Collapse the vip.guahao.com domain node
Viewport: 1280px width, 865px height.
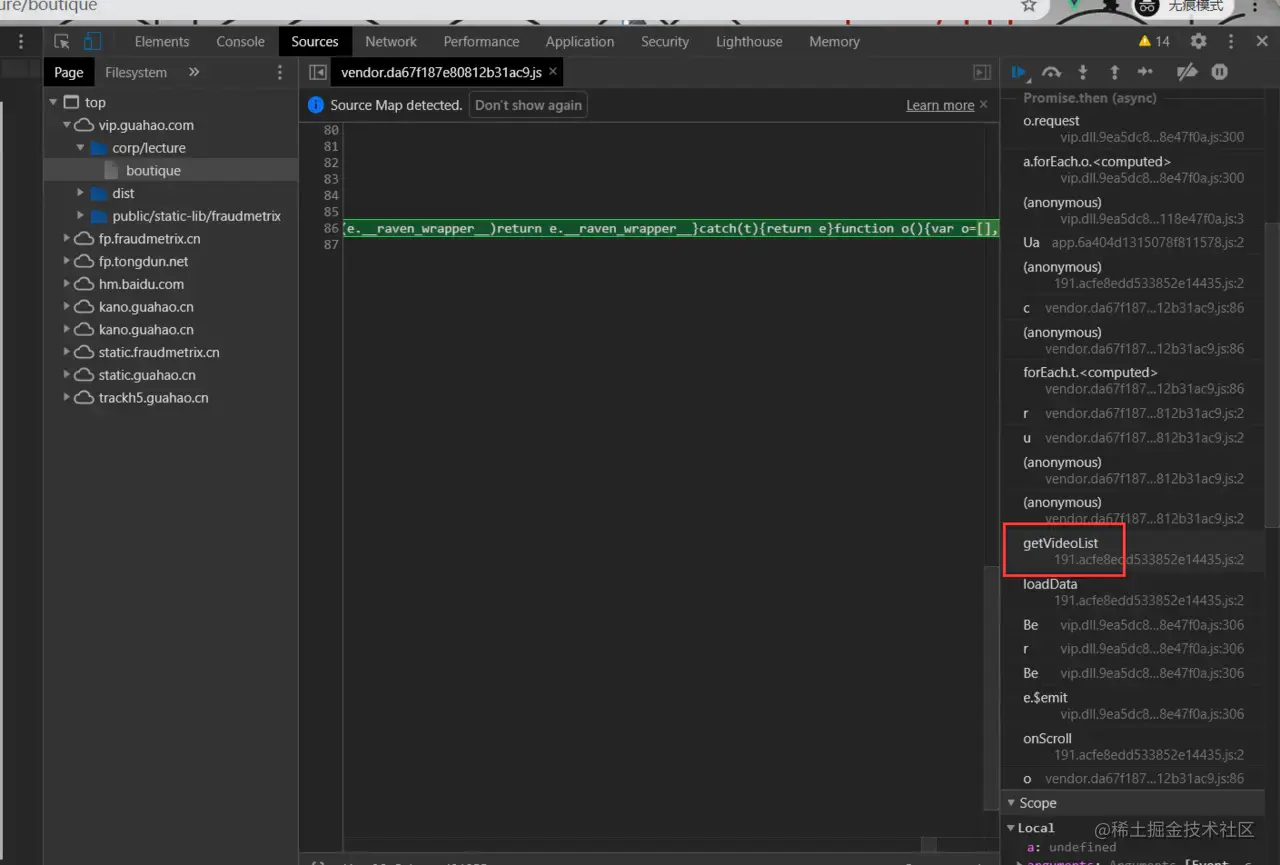[67, 125]
